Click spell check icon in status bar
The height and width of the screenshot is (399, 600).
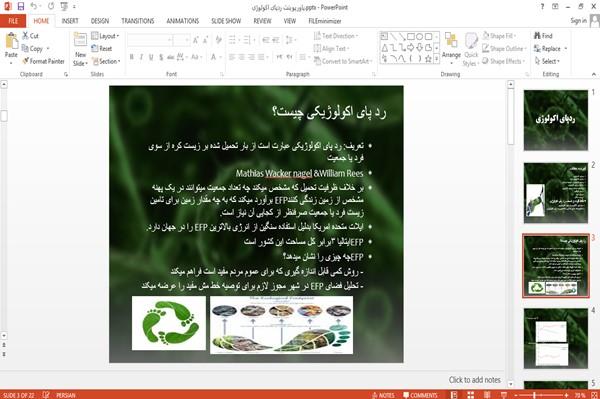pos(46,395)
